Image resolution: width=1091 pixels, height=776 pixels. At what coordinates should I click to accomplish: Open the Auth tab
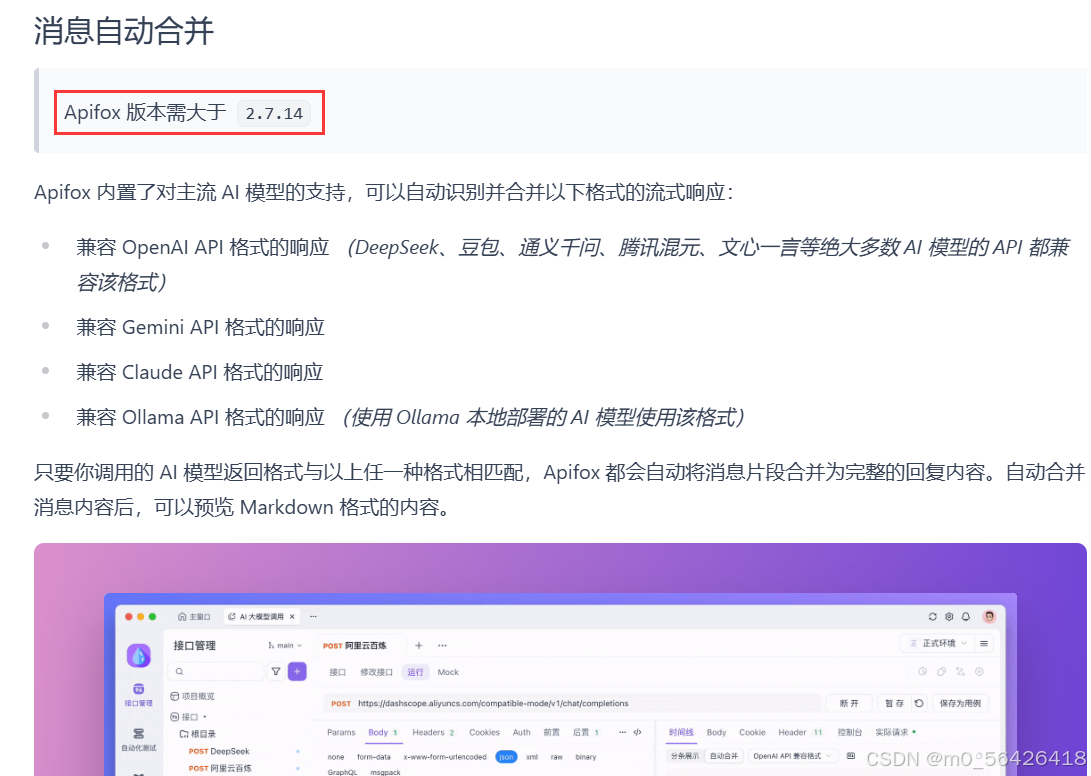click(x=522, y=732)
